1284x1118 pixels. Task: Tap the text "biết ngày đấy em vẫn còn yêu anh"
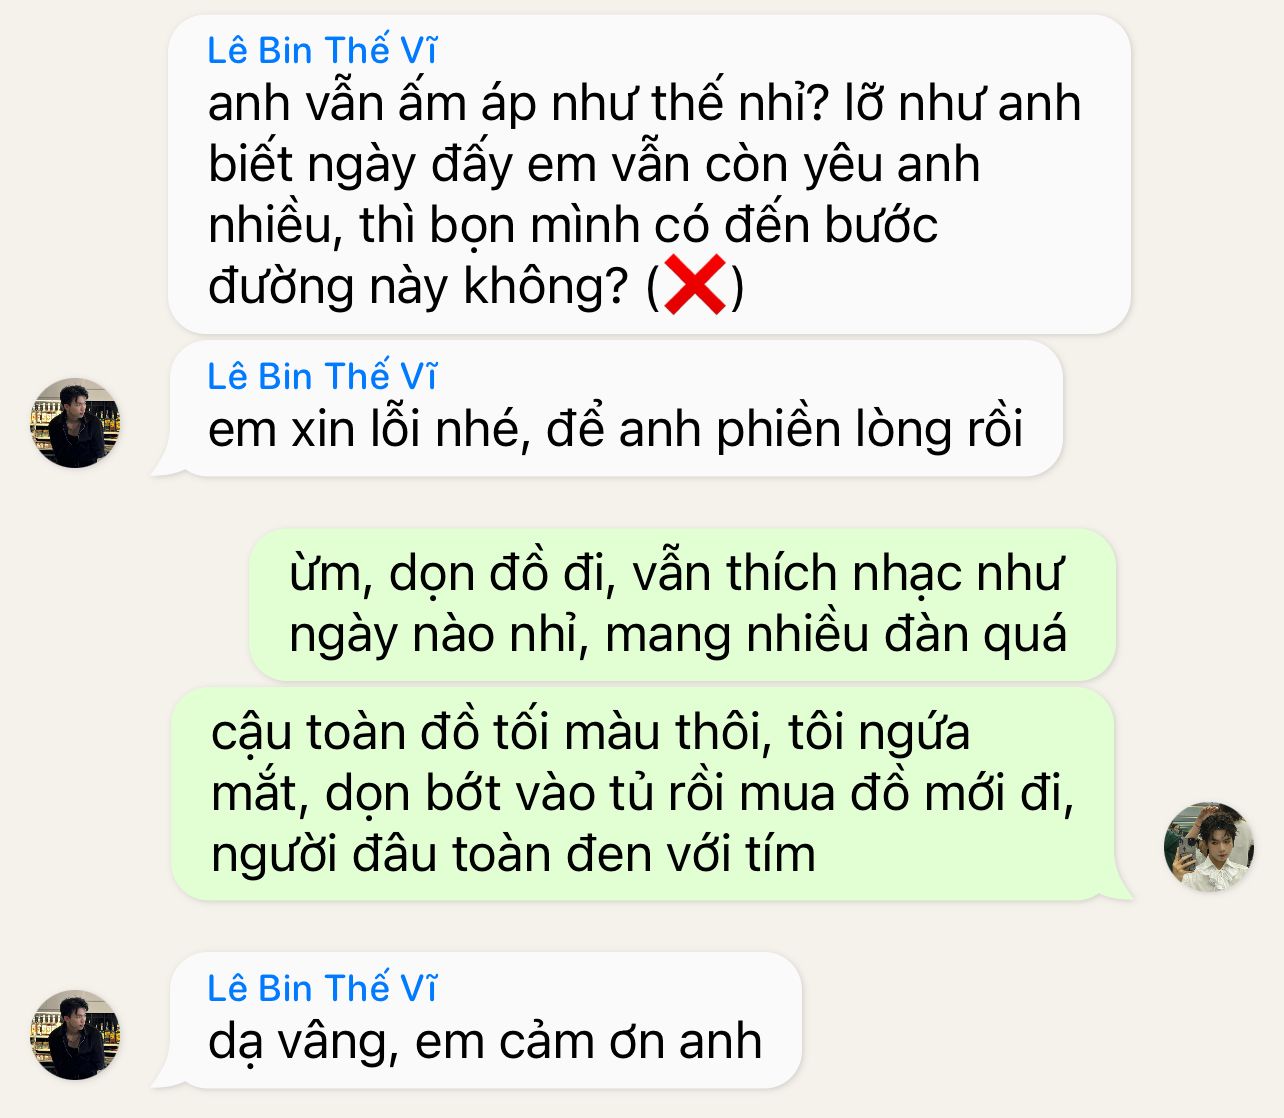594,165
